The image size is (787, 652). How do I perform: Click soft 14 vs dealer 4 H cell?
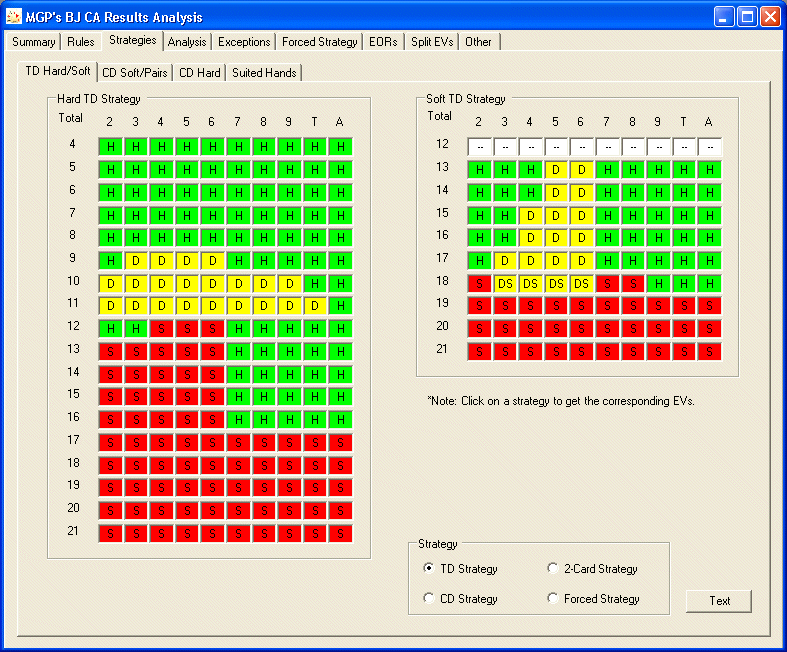coord(531,192)
